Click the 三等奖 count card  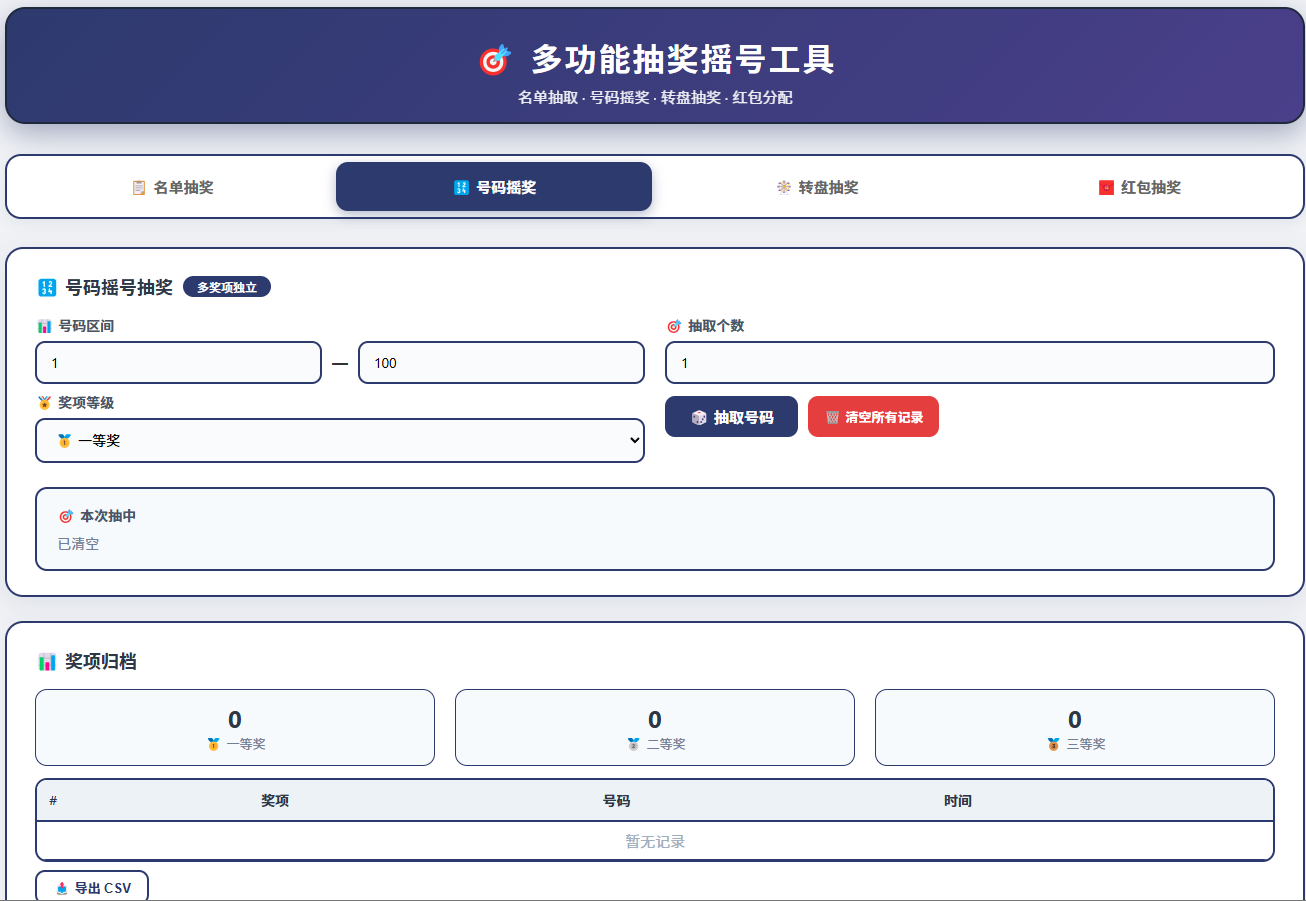[1075, 728]
